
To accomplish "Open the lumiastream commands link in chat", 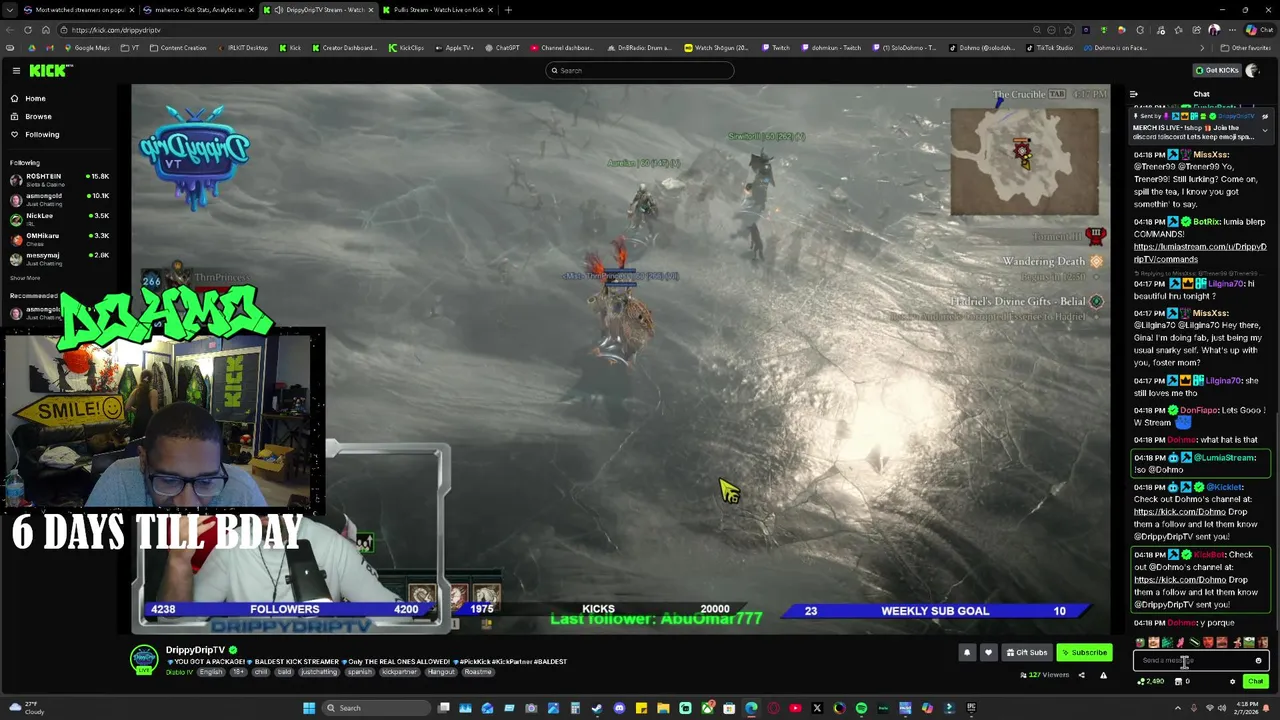I will pyautogui.click(x=1200, y=253).
